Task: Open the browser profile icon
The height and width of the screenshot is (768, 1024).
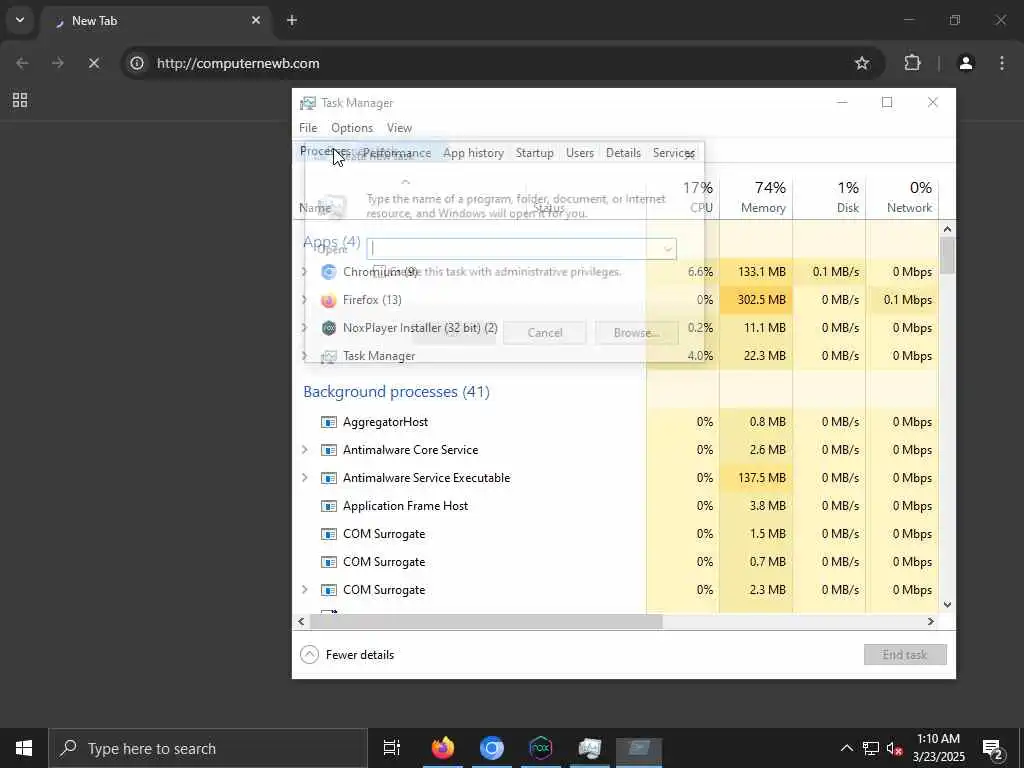Action: [x=966, y=63]
